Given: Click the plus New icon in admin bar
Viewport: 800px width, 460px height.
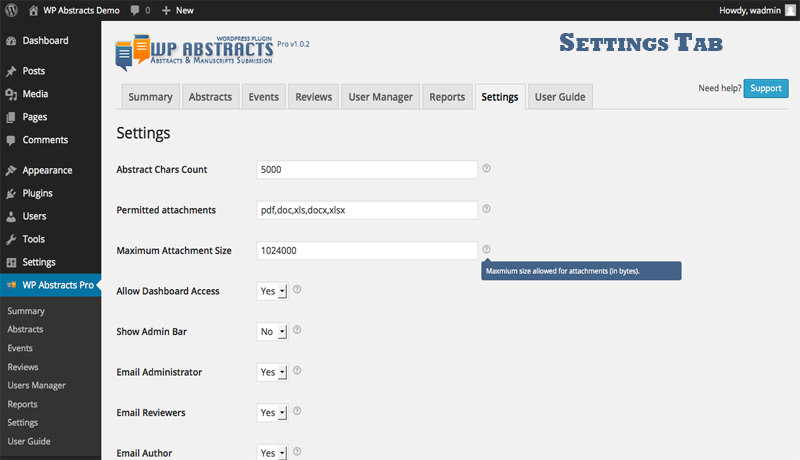Looking at the screenshot, I should click(x=166, y=10).
